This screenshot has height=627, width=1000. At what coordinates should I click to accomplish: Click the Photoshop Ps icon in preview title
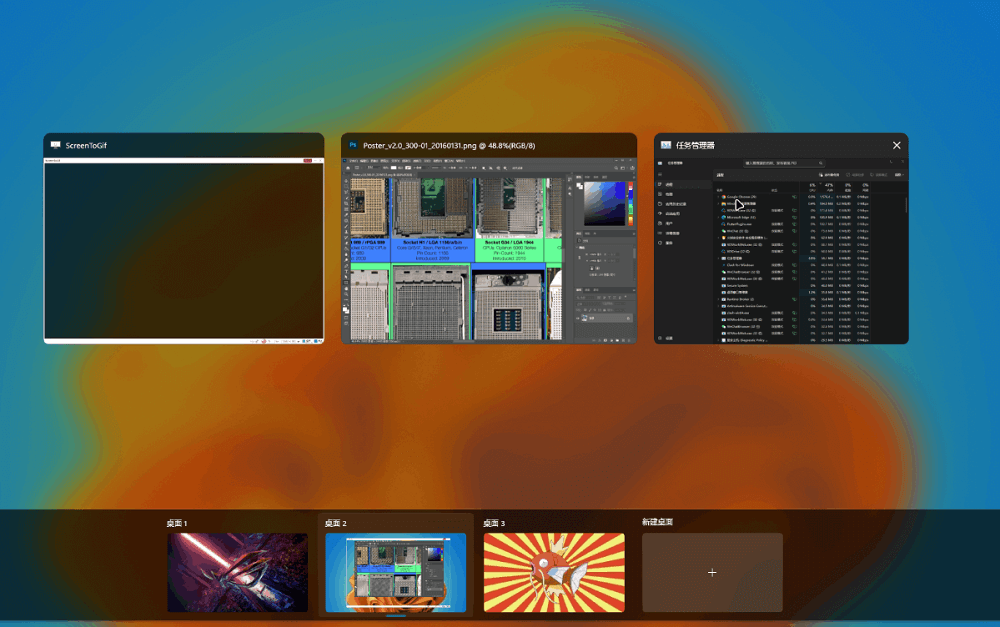point(353,145)
